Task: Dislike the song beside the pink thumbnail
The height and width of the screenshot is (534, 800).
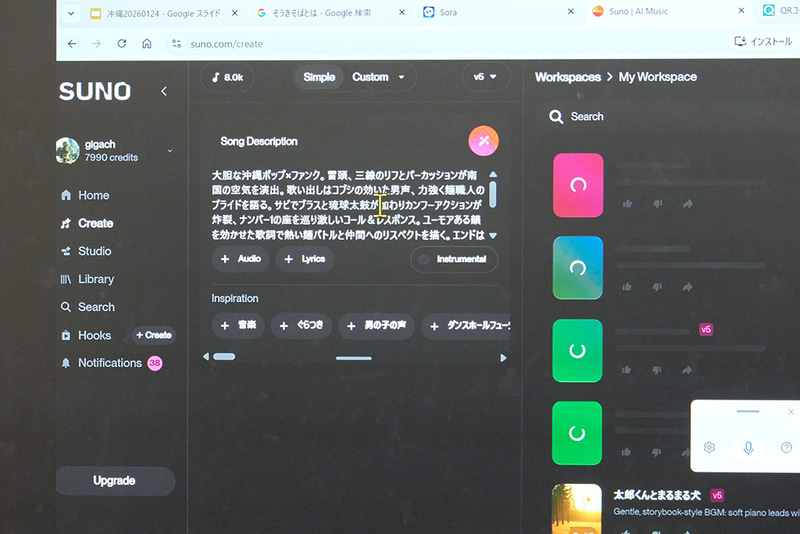Action: click(658, 204)
